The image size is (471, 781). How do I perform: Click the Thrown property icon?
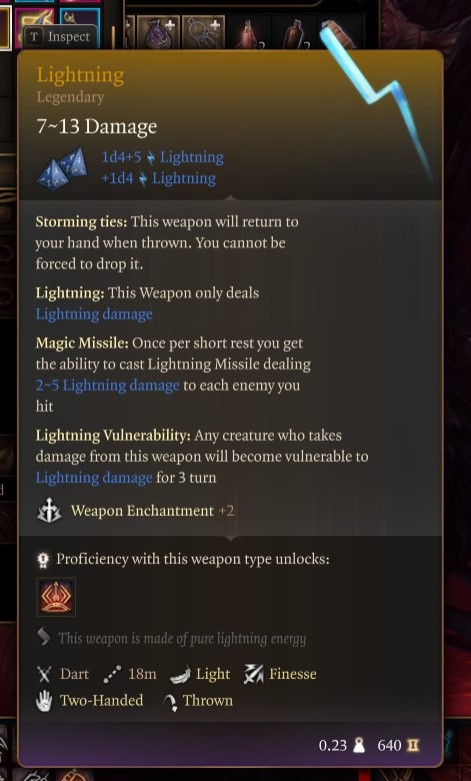tap(170, 702)
